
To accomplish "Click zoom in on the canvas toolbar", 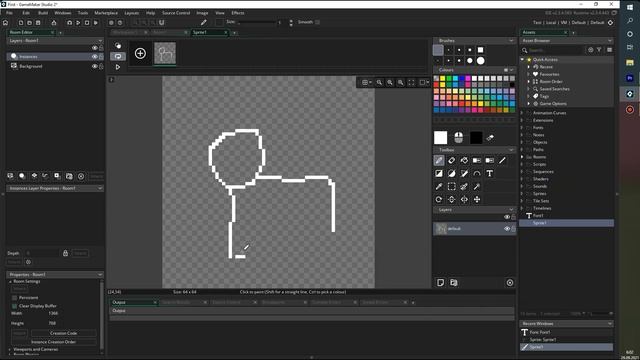I will (x=400, y=82).
